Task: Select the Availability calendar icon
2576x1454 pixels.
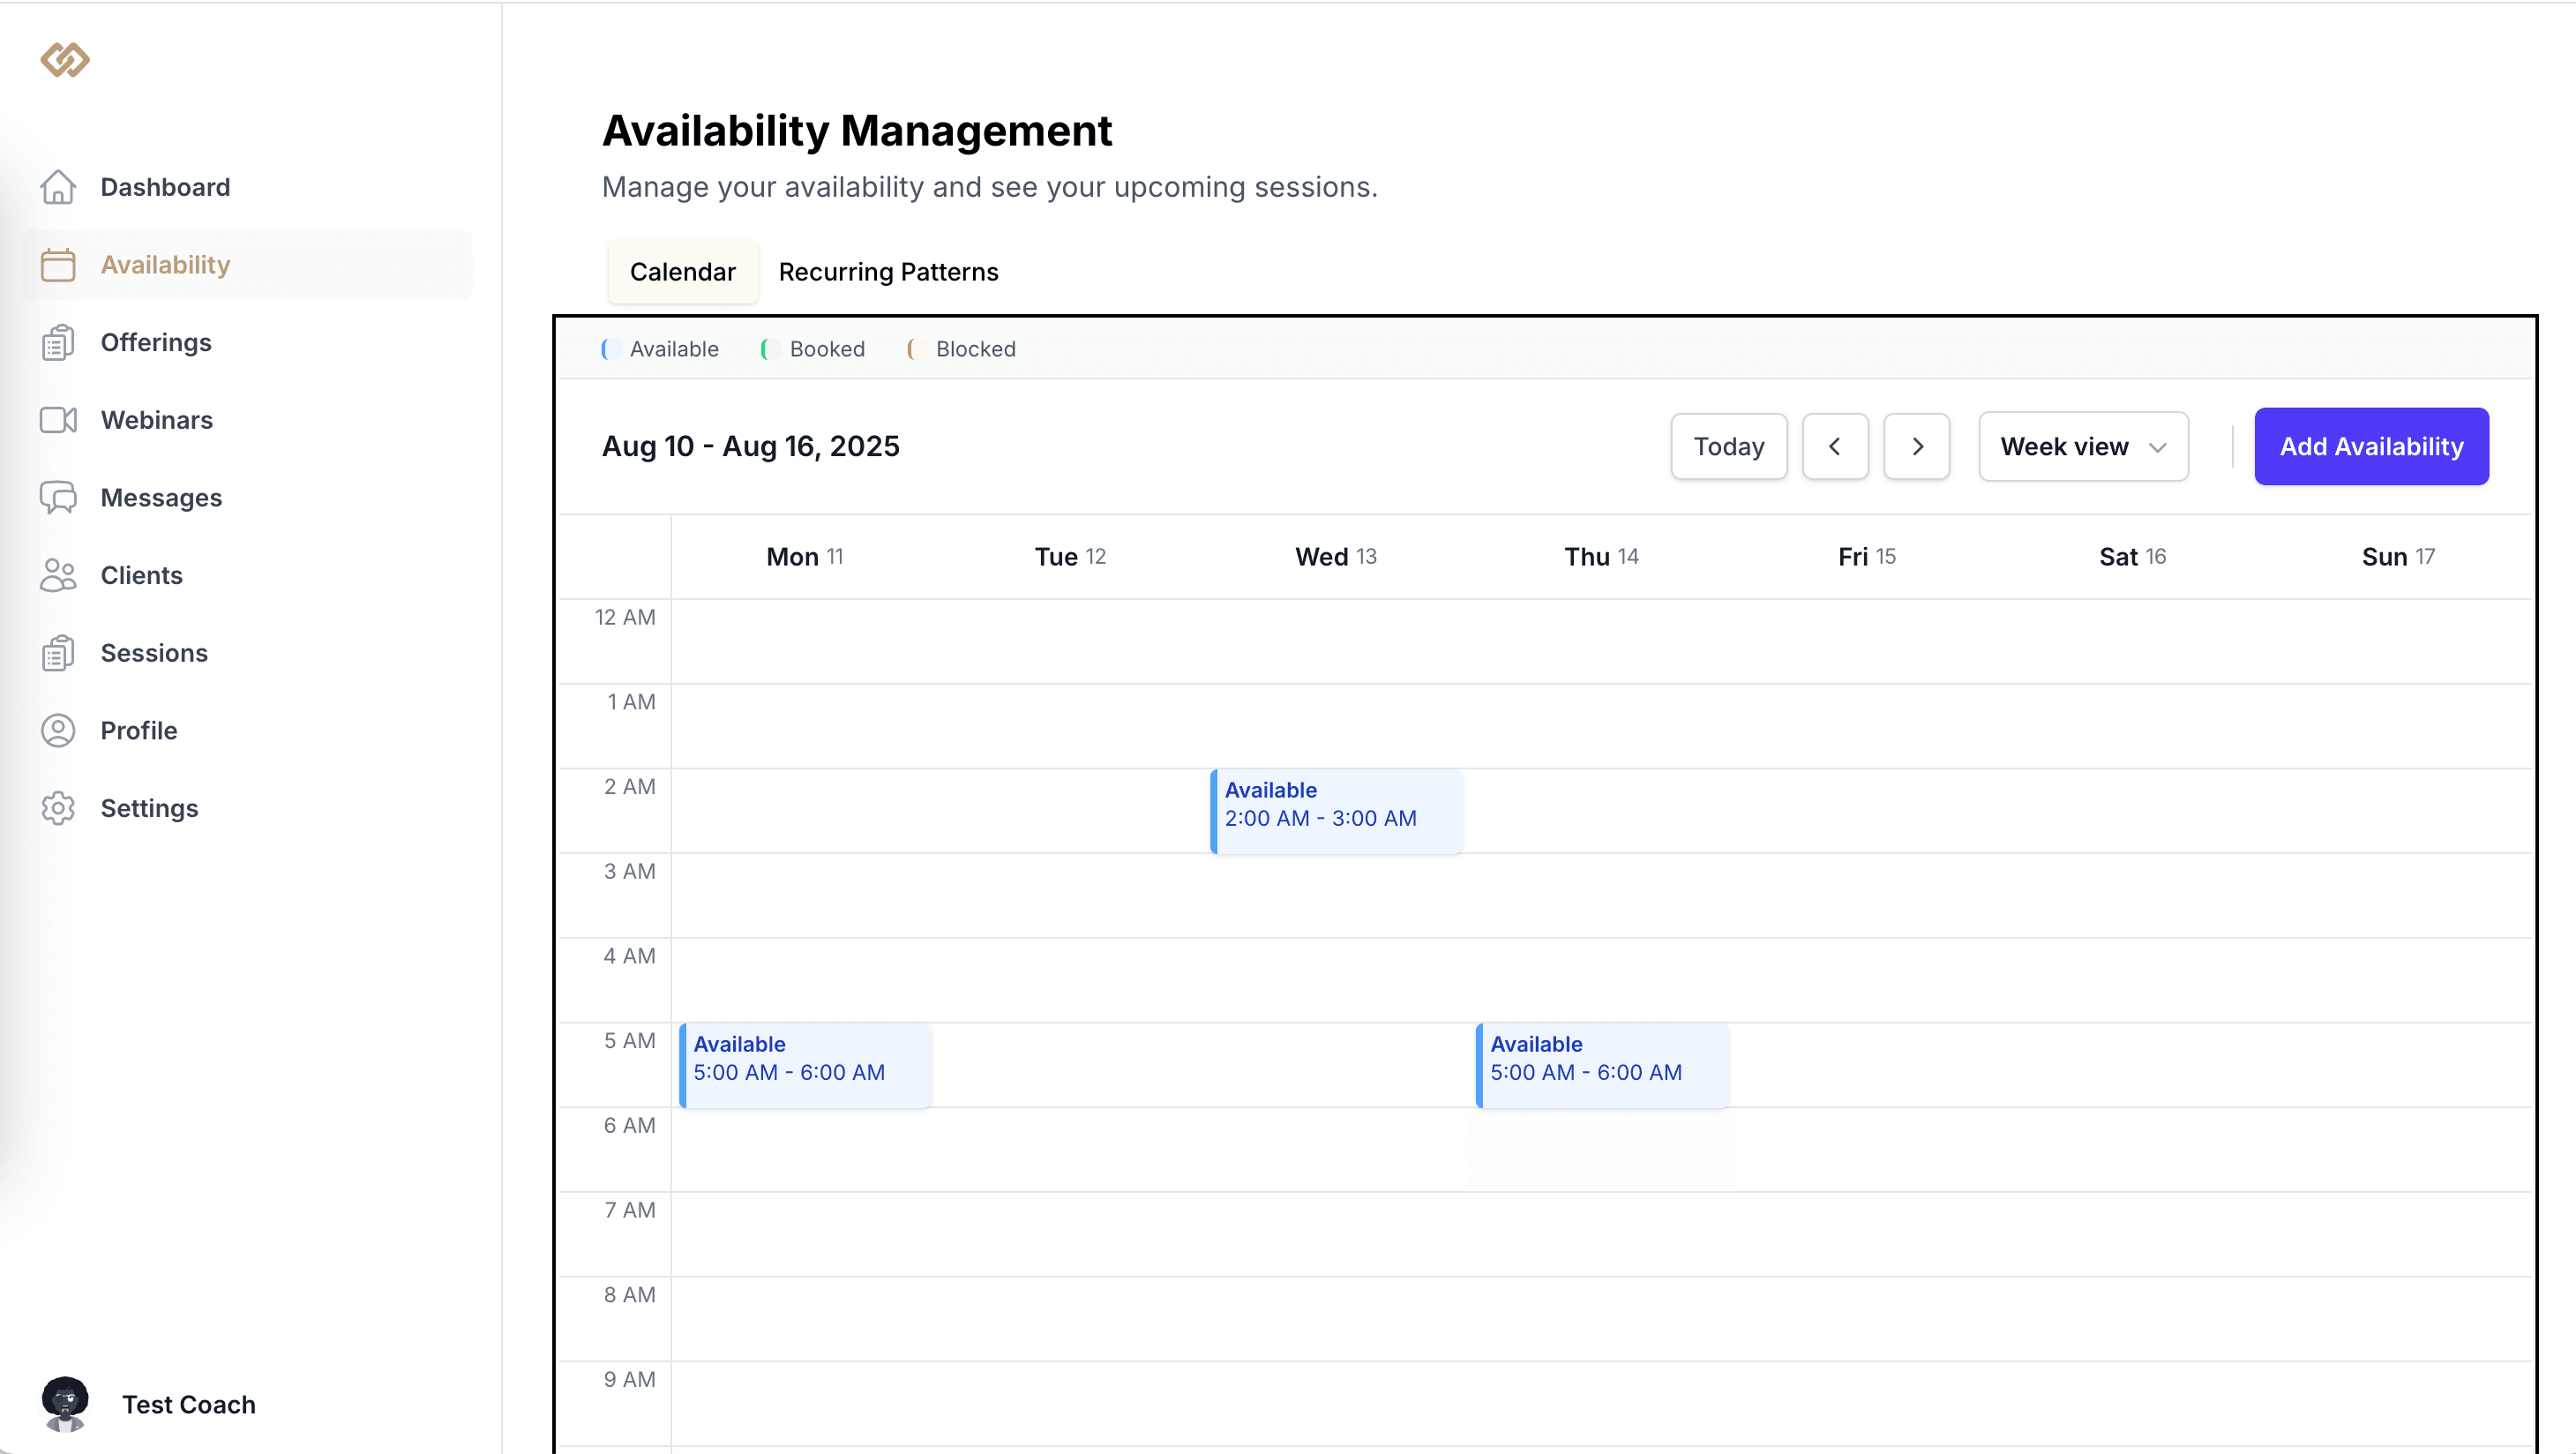Action: (59, 265)
